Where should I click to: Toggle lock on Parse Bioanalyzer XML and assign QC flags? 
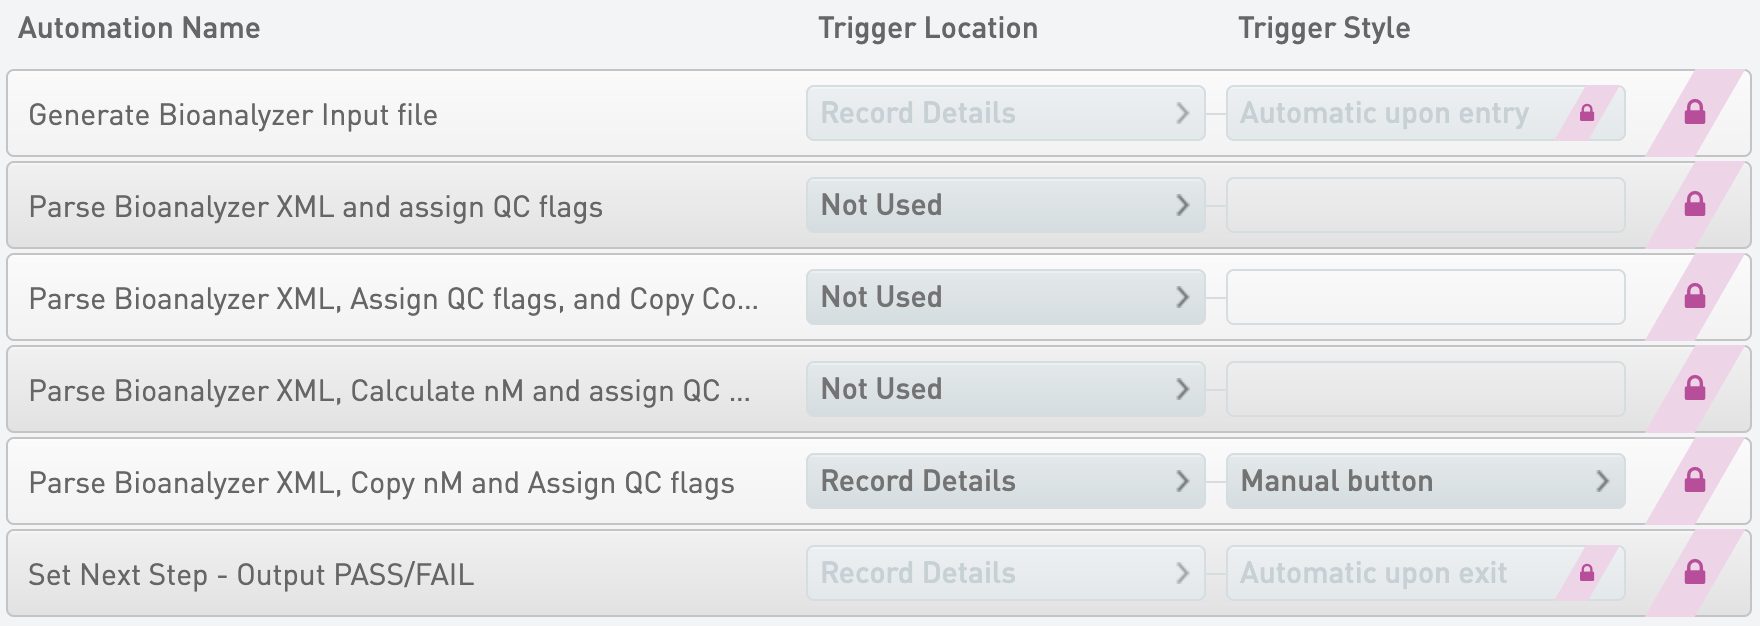[1694, 204]
